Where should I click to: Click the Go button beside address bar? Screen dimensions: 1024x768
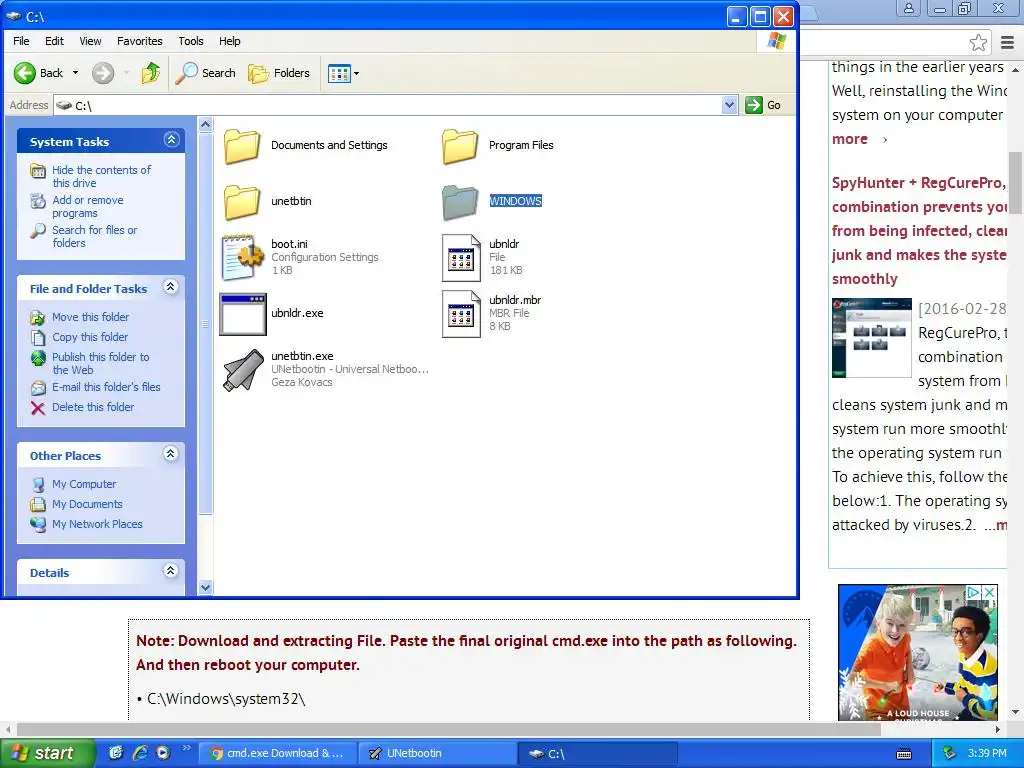[x=763, y=104]
